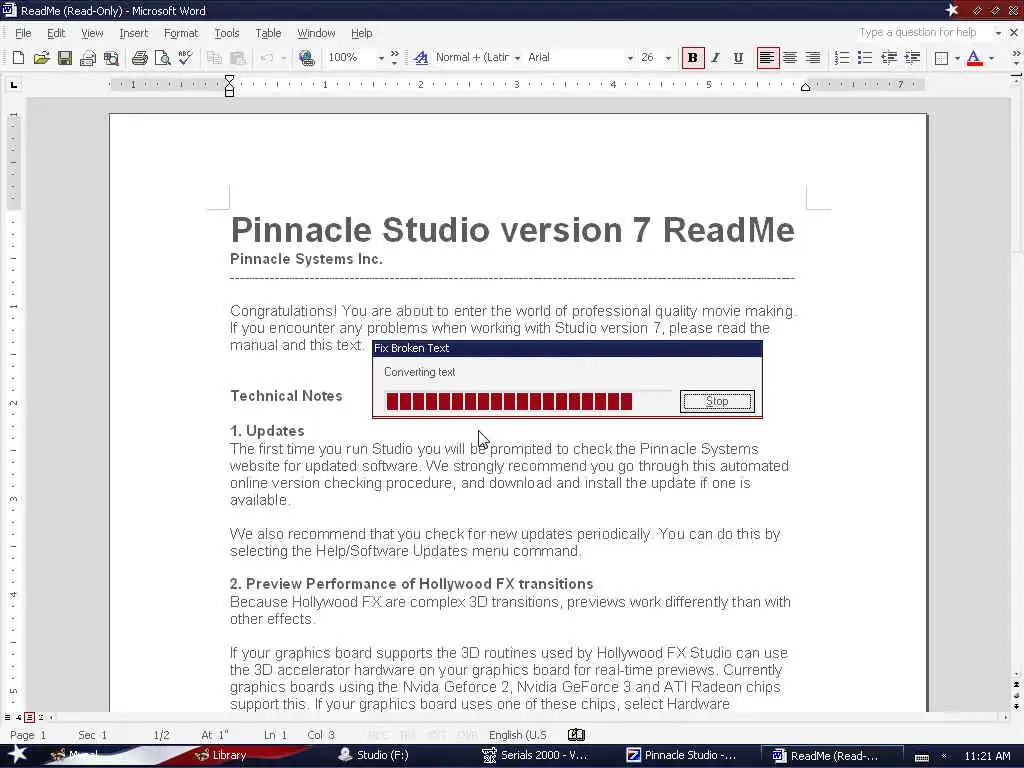Image resolution: width=1024 pixels, height=768 pixels.
Task: Click the Paste toolbar icon
Action: 238,58
